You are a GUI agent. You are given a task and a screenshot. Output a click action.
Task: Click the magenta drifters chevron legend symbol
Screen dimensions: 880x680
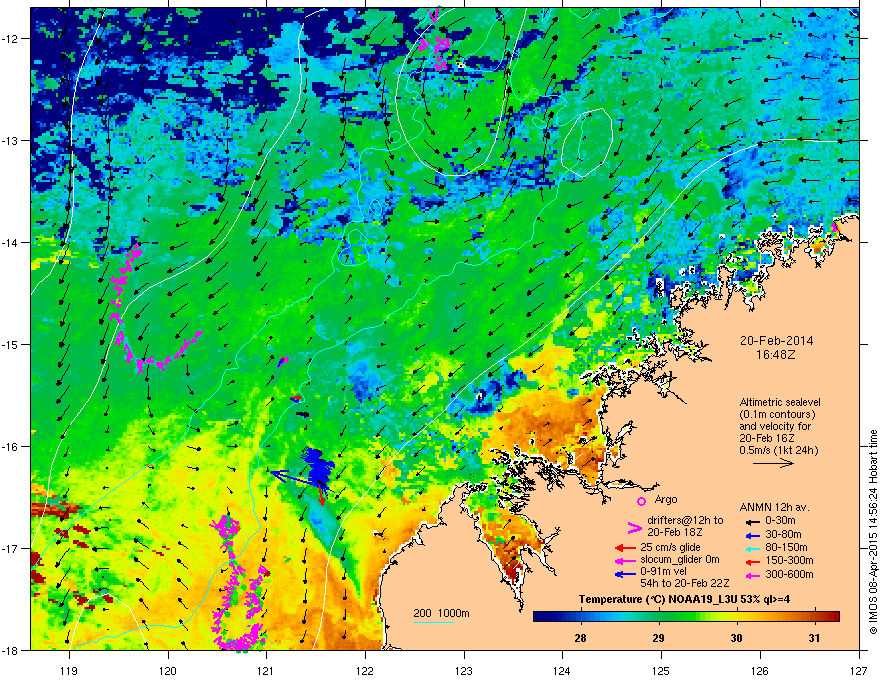click(634, 527)
